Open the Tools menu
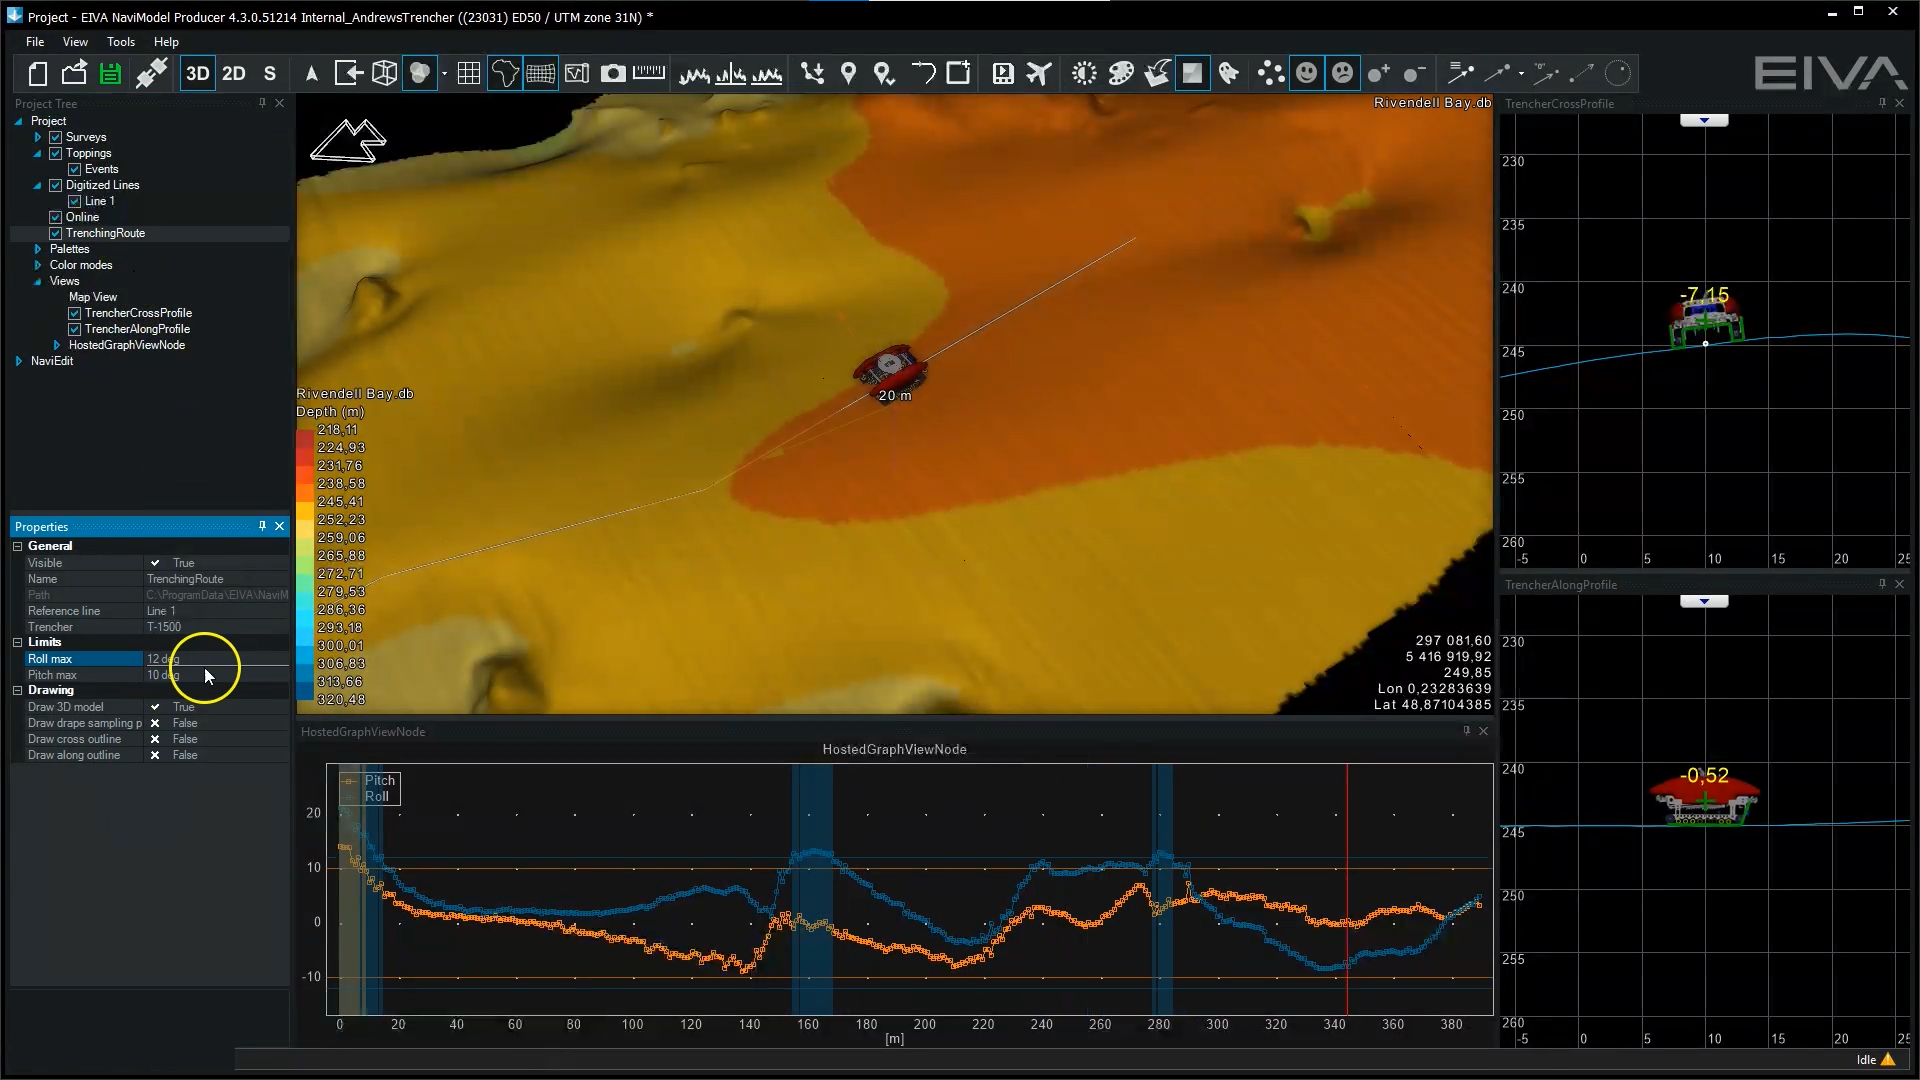Viewport: 1920px width, 1080px height. [x=121, y=42]
